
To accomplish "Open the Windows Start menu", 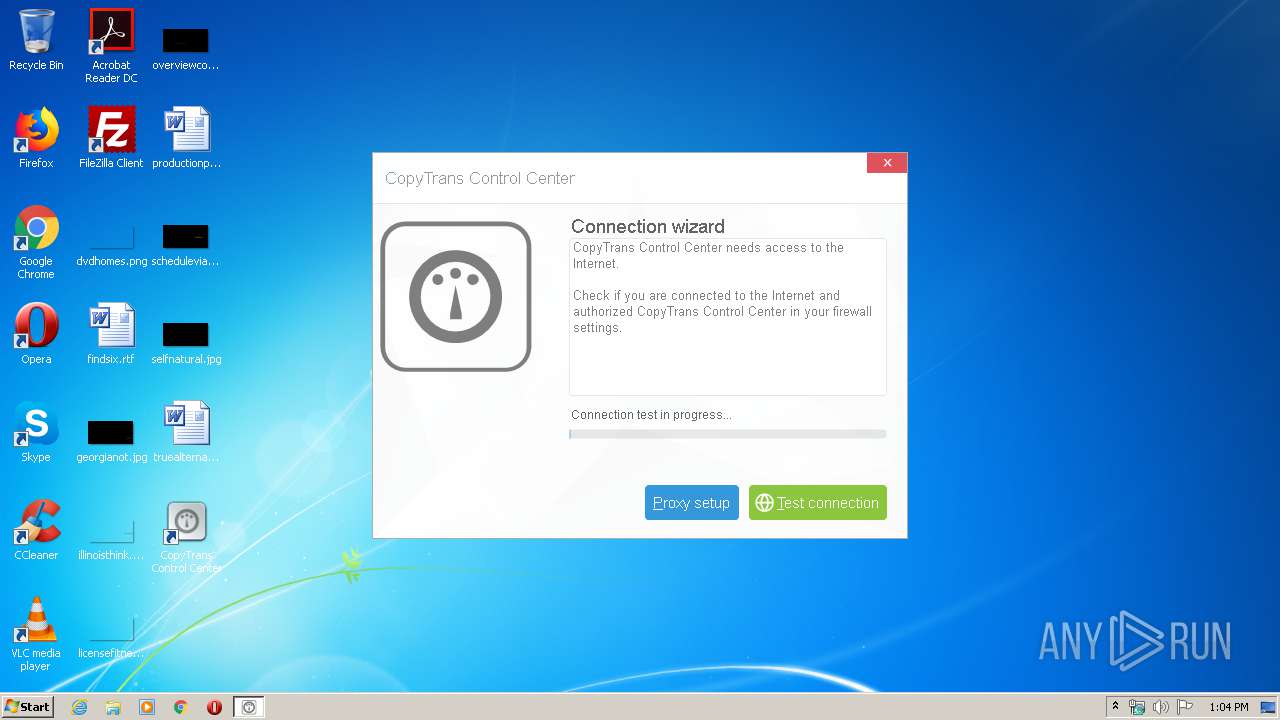I will click(x=27, y=706).
